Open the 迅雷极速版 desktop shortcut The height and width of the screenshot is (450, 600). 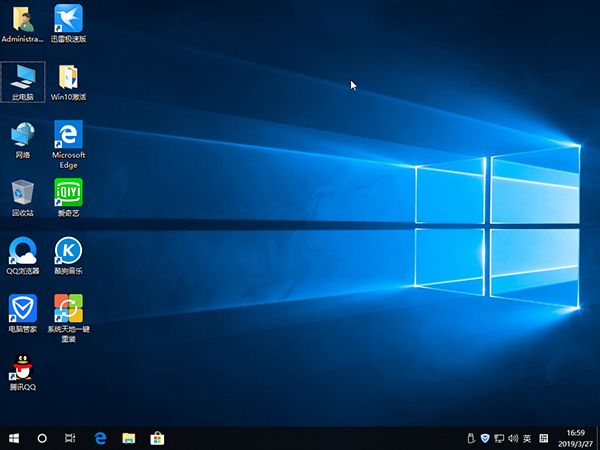coord(68,19)
